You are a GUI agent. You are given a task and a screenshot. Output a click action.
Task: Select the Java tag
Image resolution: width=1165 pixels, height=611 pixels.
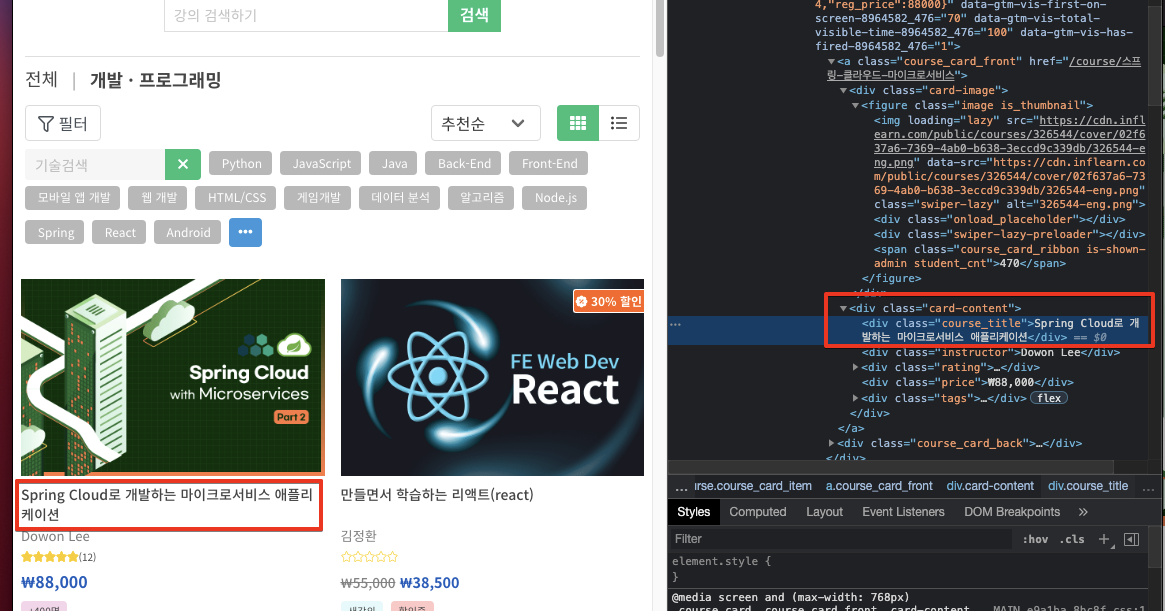coord(395,164)
